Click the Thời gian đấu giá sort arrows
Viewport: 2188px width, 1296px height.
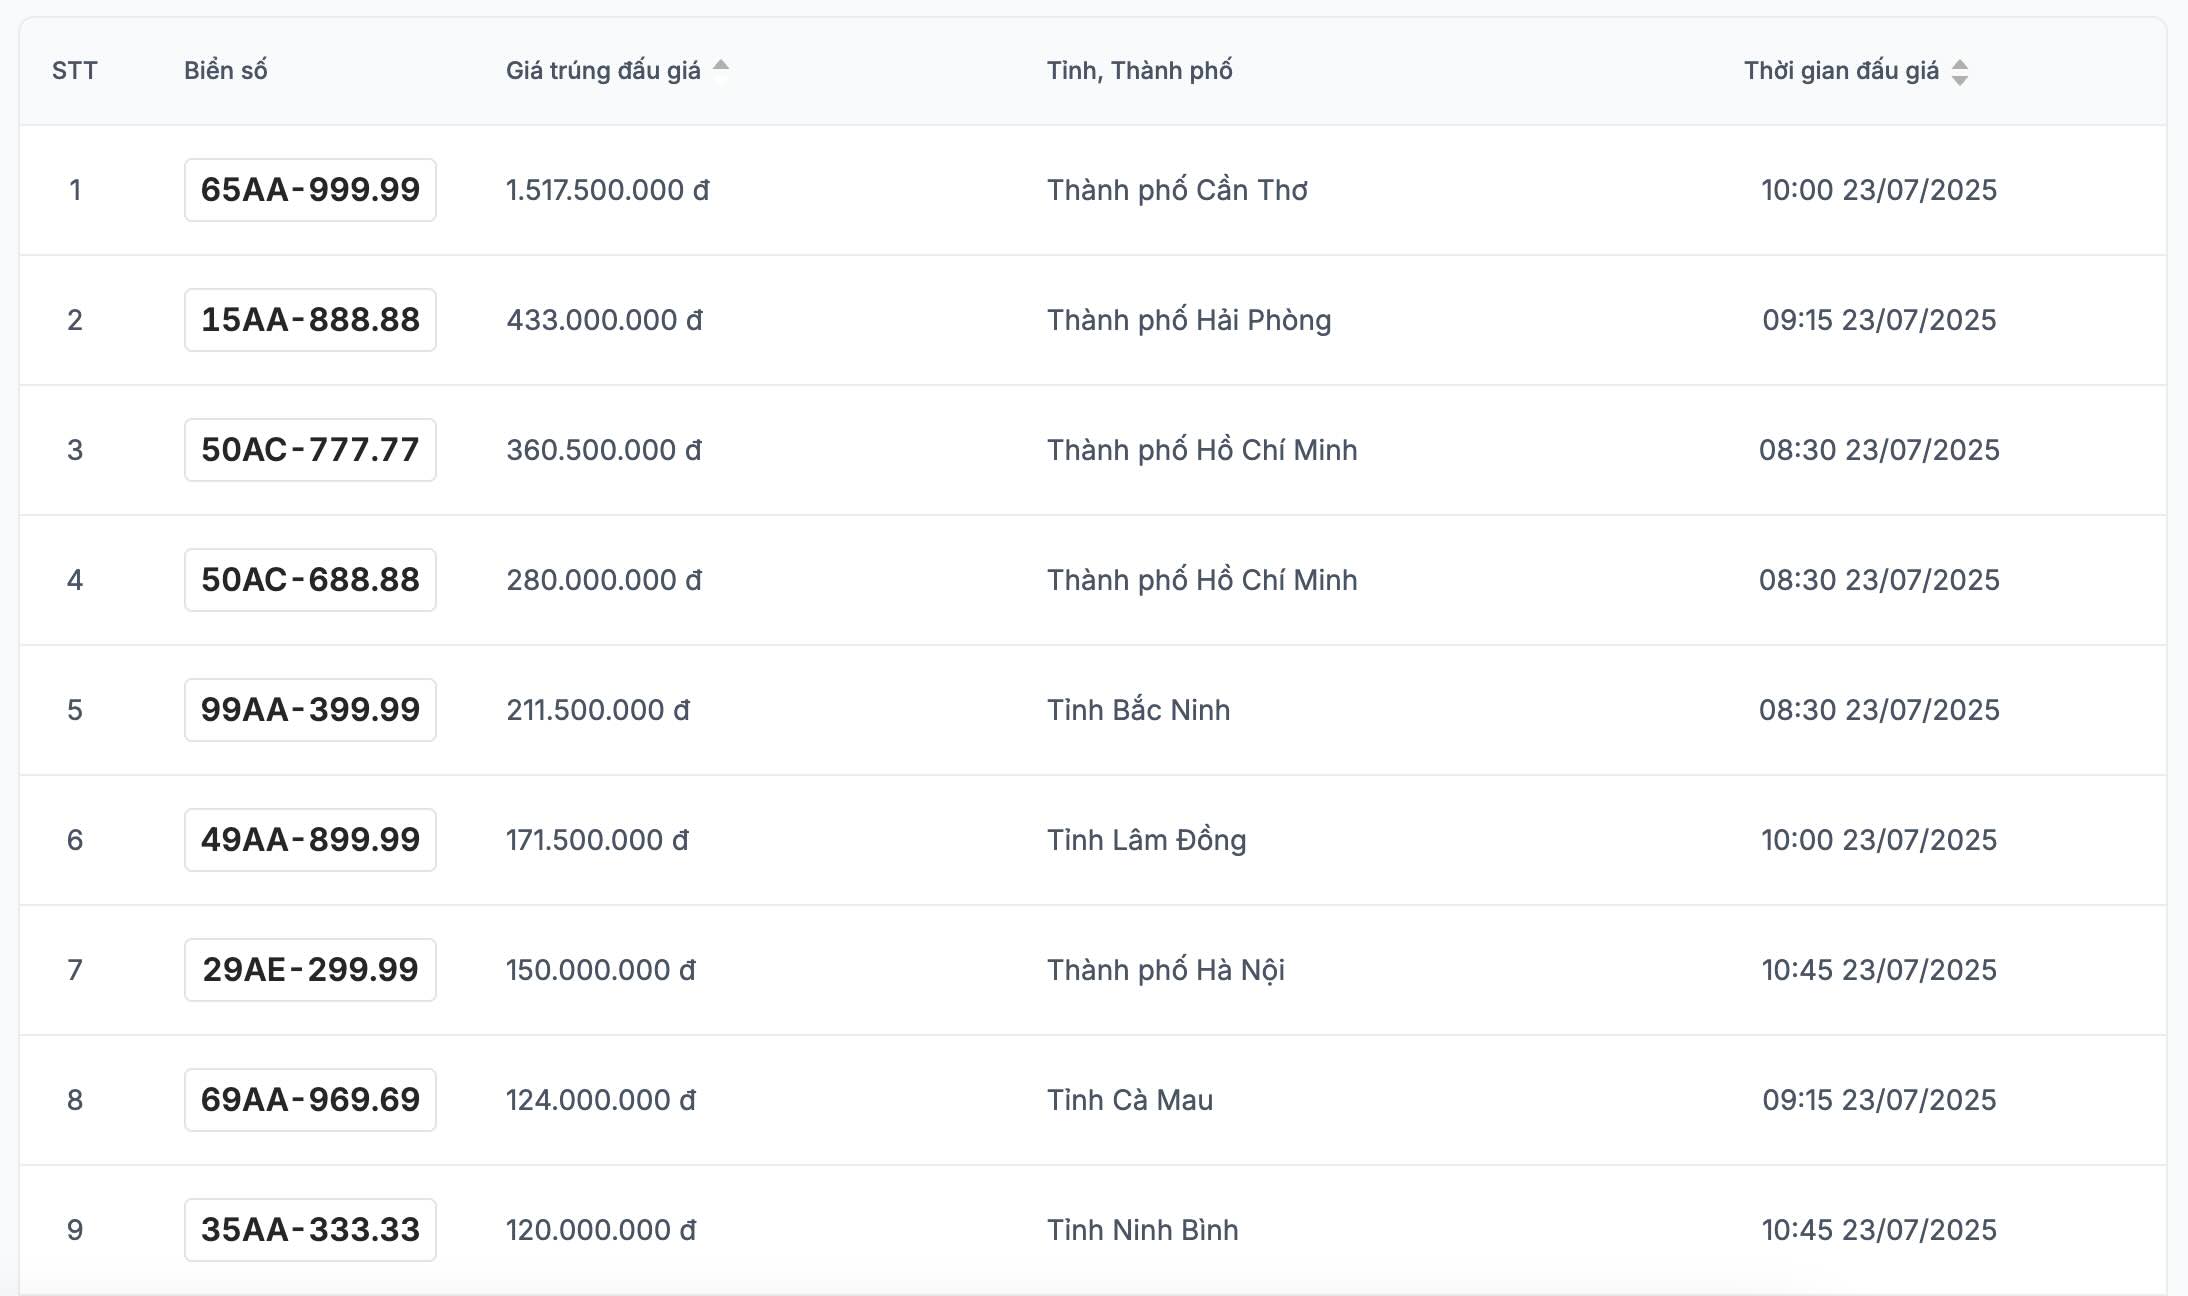(1960, 72)
